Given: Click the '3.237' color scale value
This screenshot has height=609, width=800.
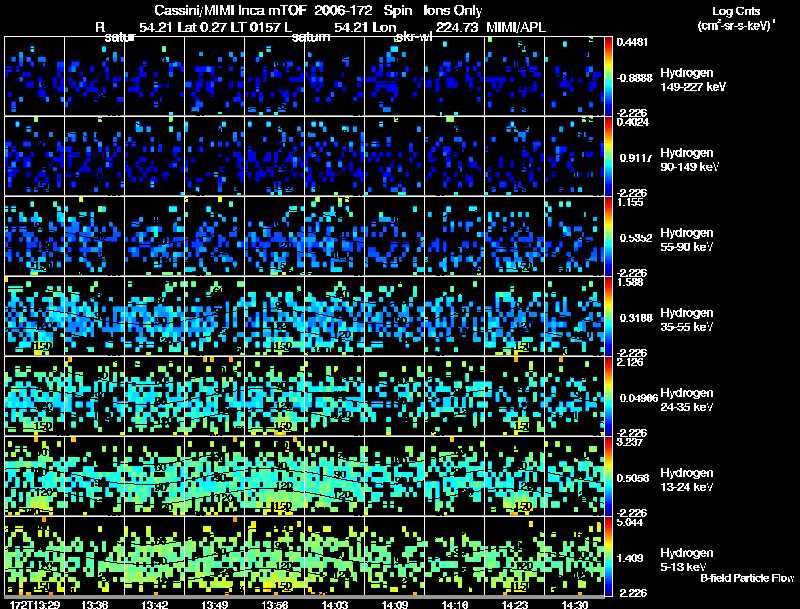Looking at the screenshot, I should tap(630, 442).
